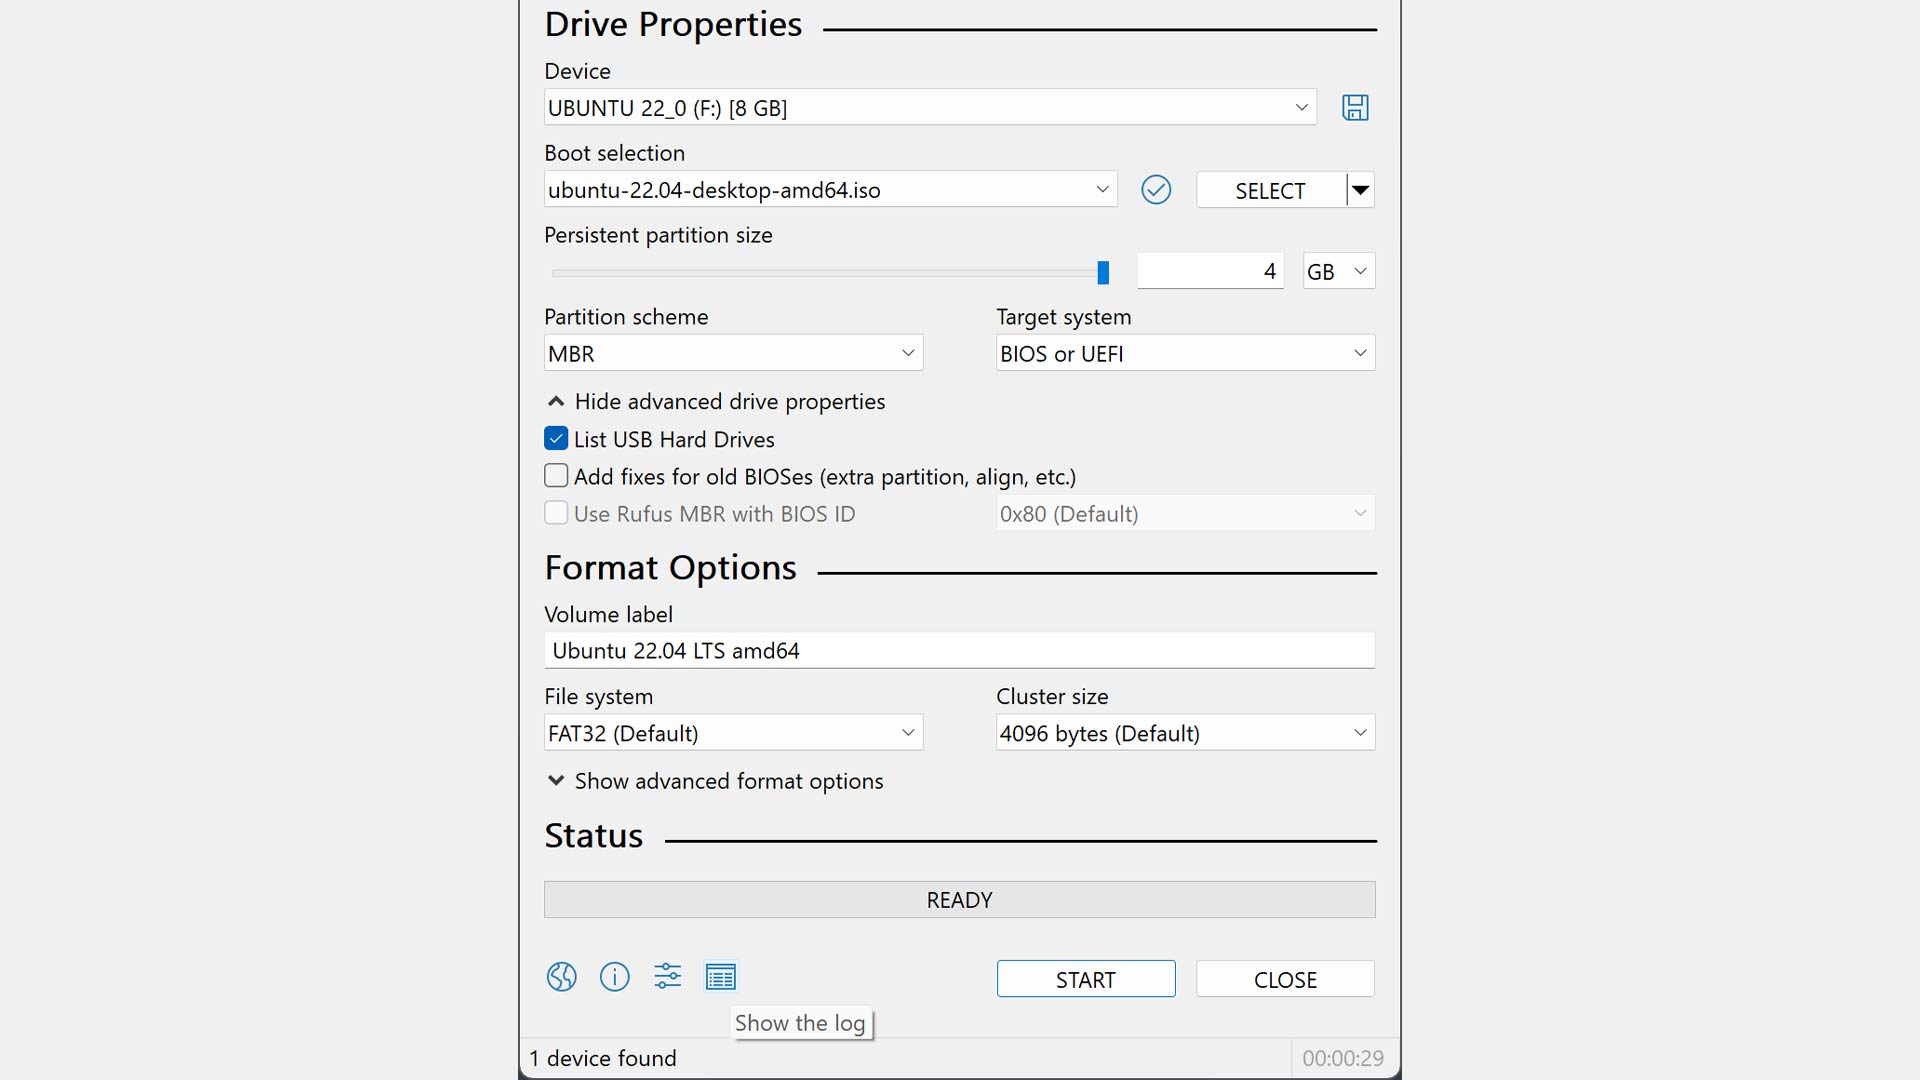Open Boot selection dropdown

(x=831, y=189)
